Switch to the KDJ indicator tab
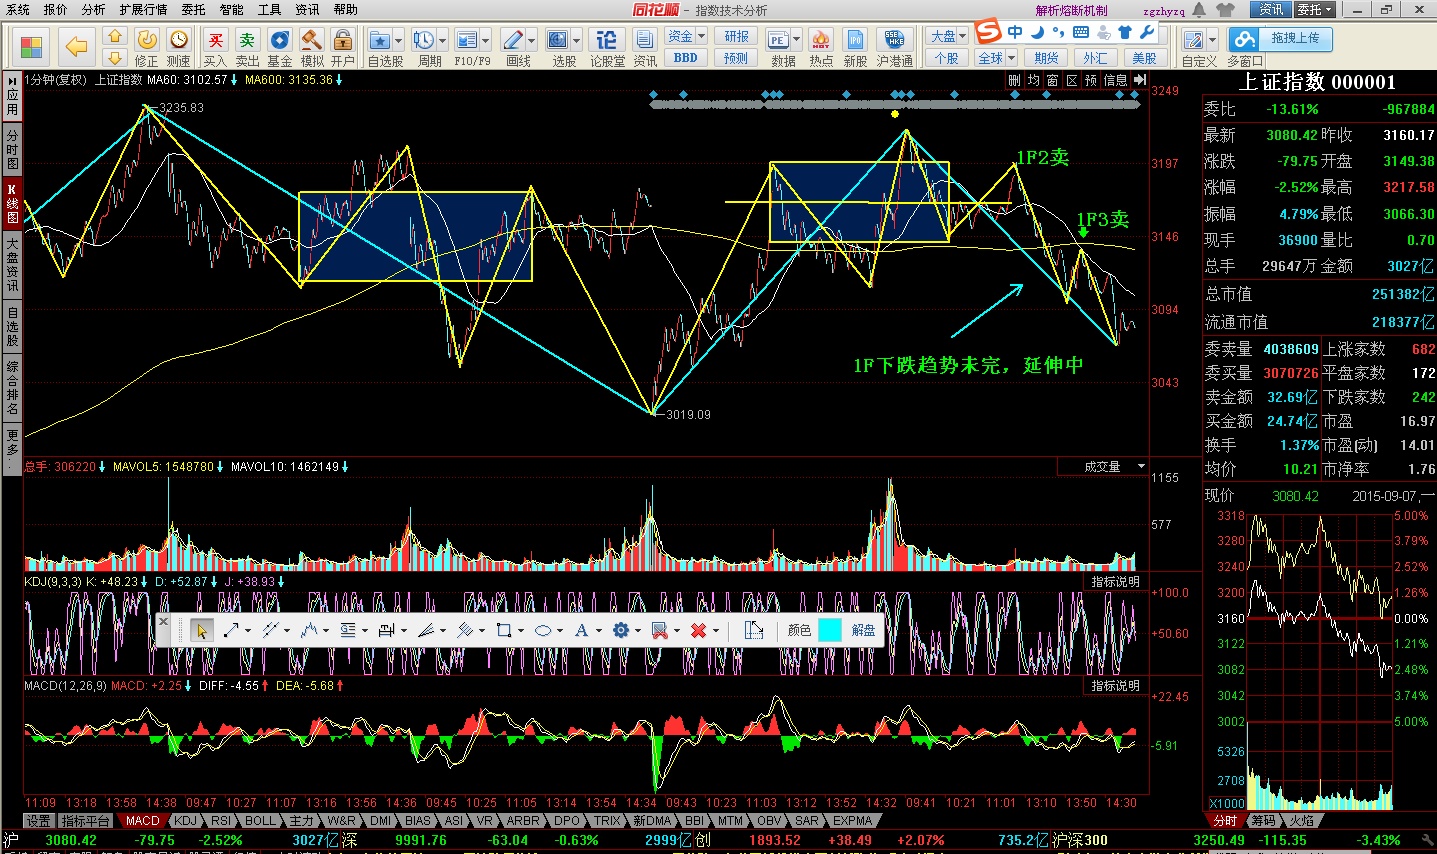The image size is (1437, 854). pyautogui.click(x=186, y=820)
